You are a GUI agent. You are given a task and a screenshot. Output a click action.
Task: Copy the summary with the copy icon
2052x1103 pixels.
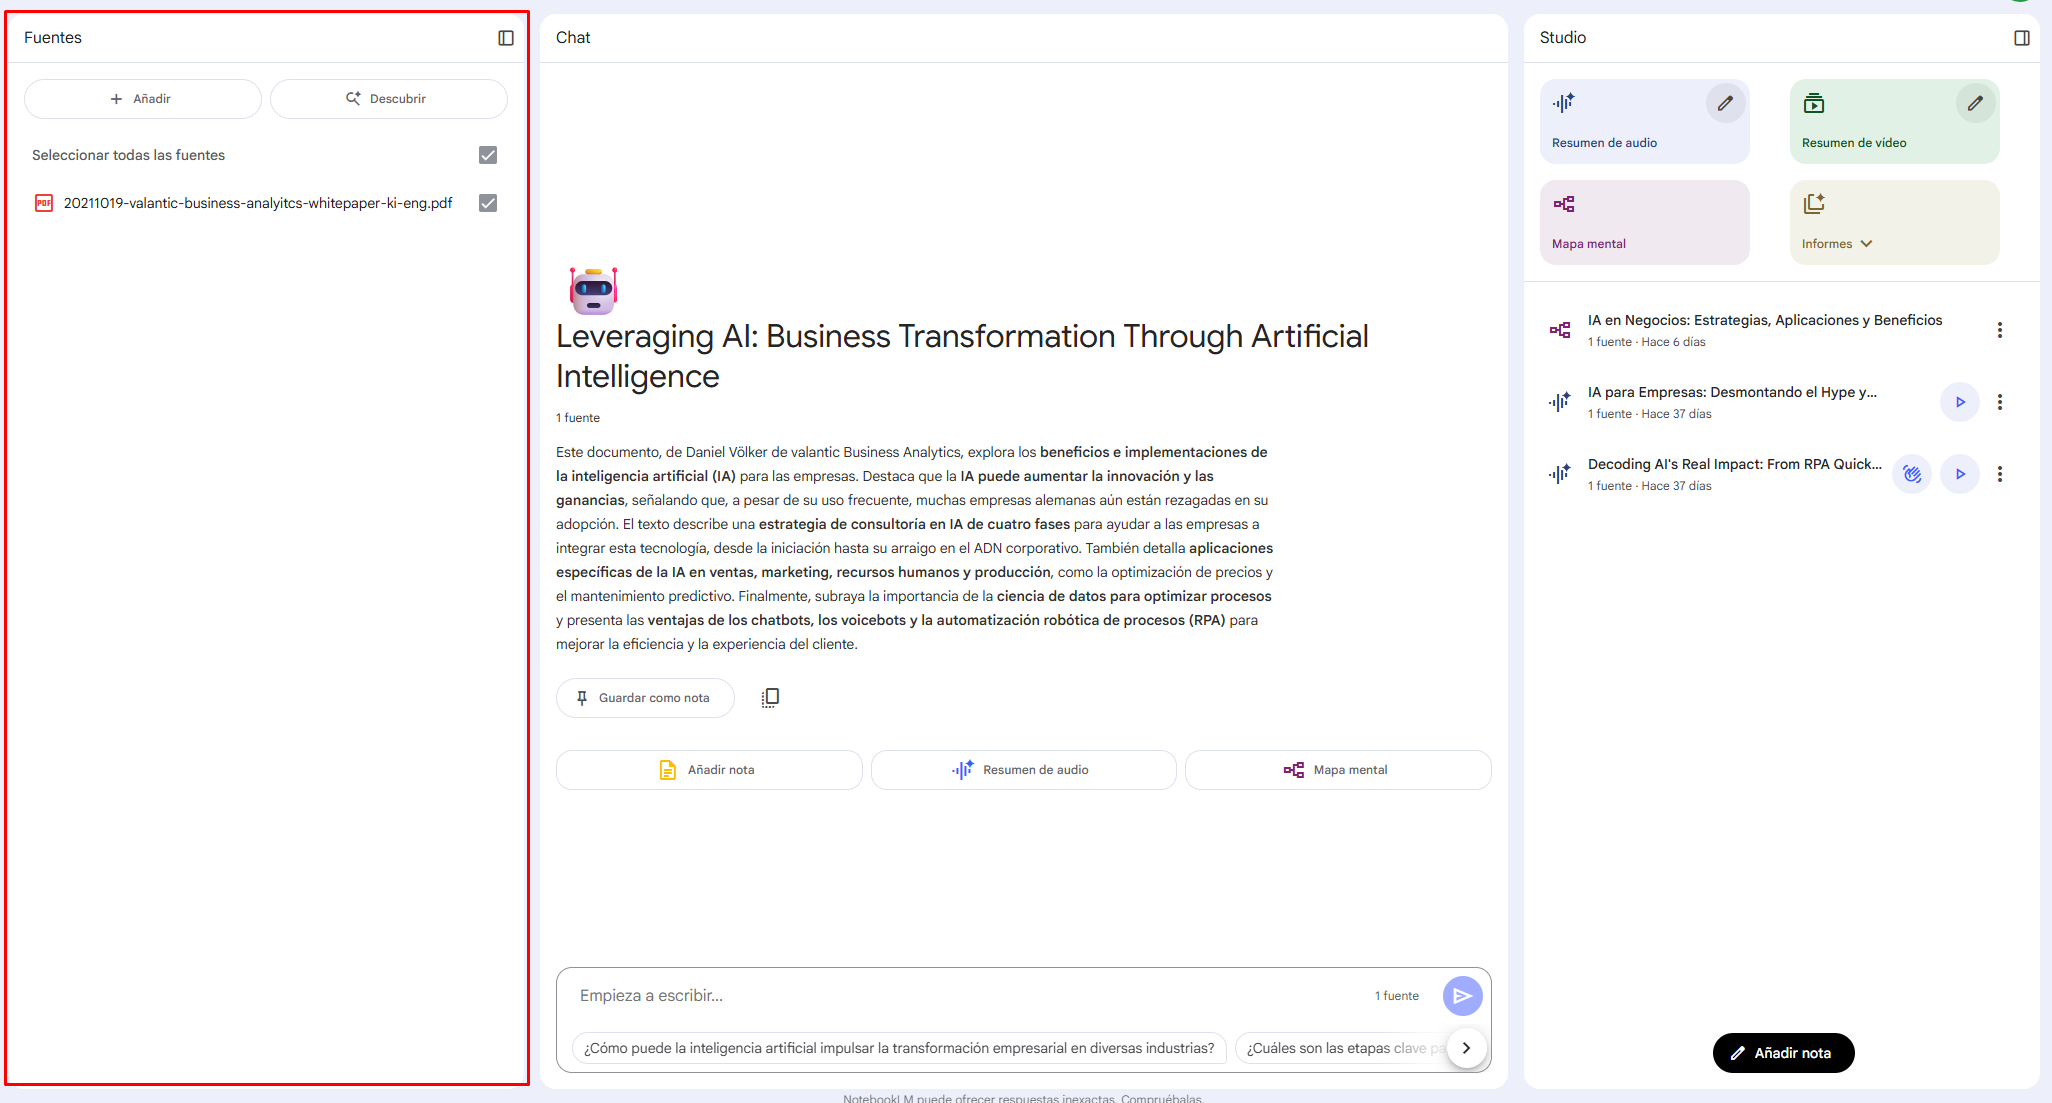(x=770, y=698)
